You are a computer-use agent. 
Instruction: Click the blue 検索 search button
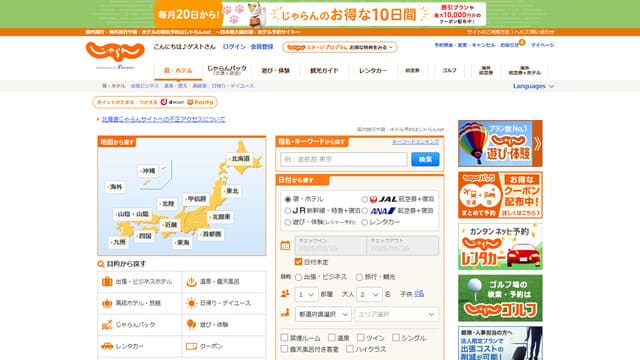click(425, 159)
